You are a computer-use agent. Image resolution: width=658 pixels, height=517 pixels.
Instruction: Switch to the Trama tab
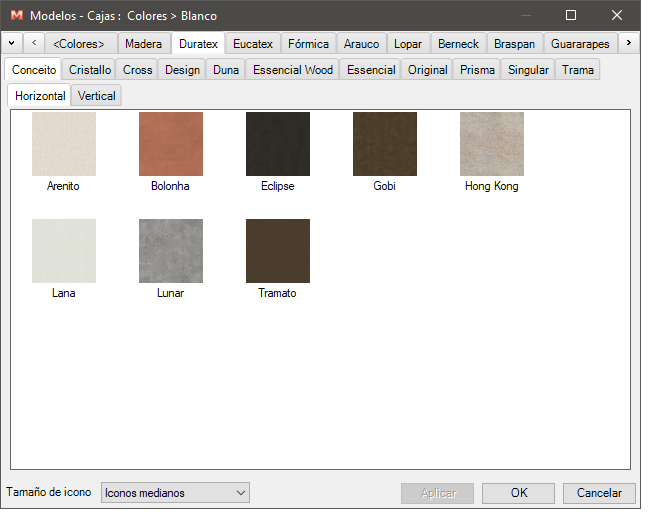pos(577,70)
